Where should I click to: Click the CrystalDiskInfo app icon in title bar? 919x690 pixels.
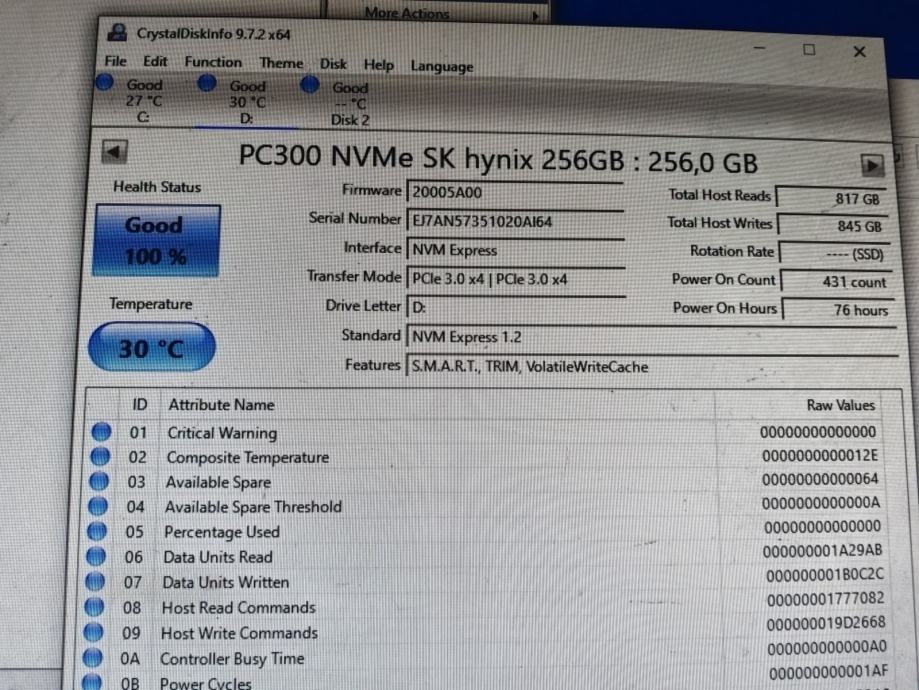click(117, 32)
